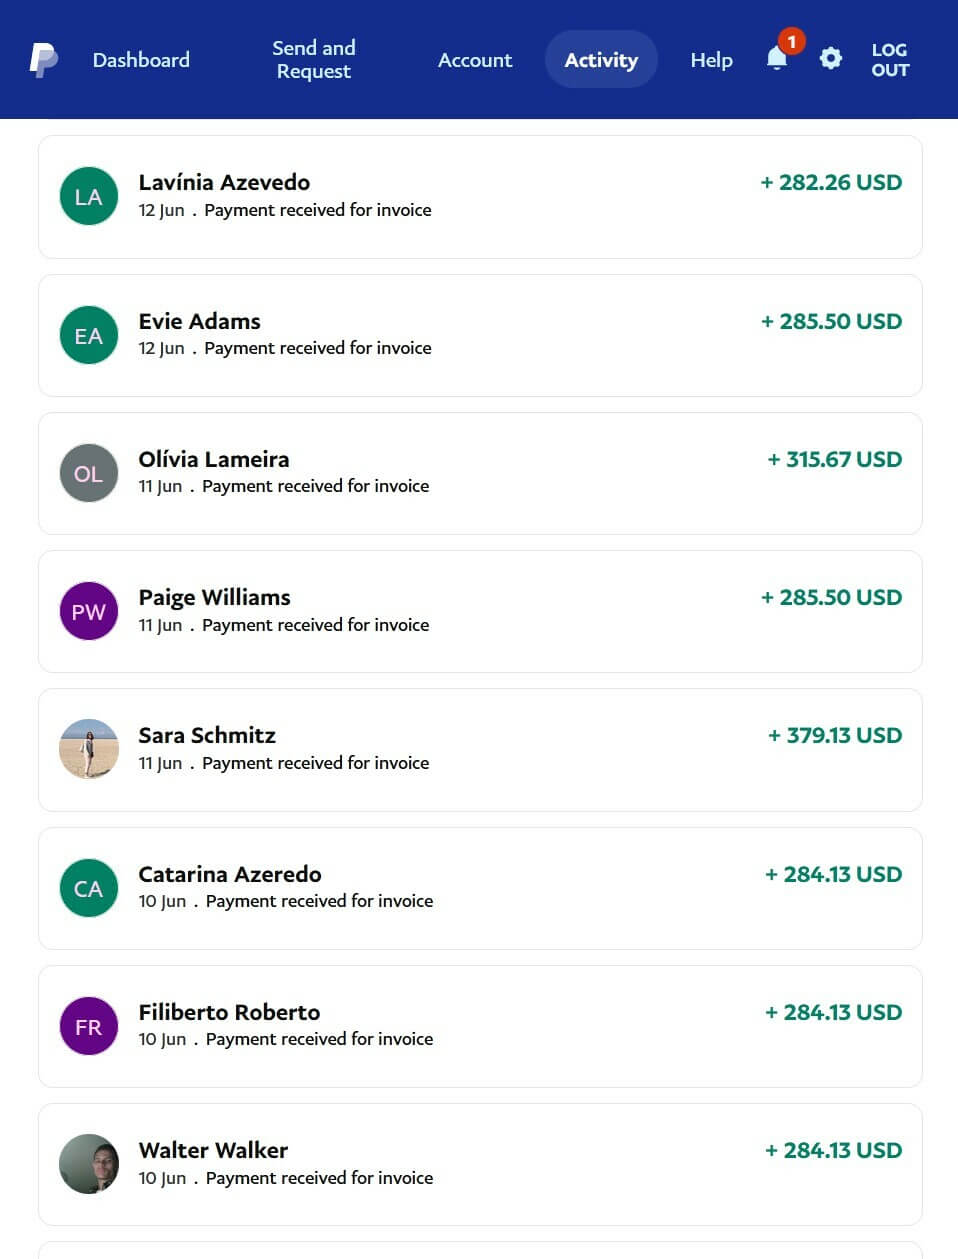This screenshot has height=1259, width=958.
Task: Select the Olívia Lameira name link
Action: click(214, 459)
